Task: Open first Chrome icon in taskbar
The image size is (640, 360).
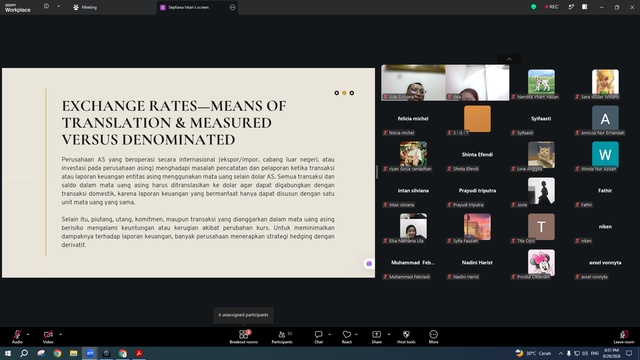Action: click(x=57, y=353)
